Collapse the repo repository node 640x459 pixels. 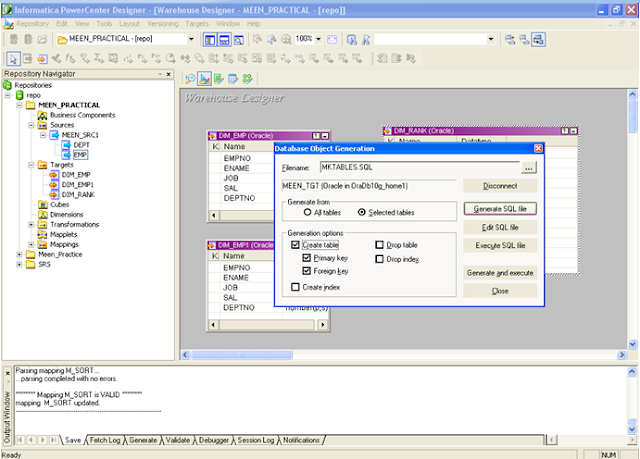(x=7, y=95)
